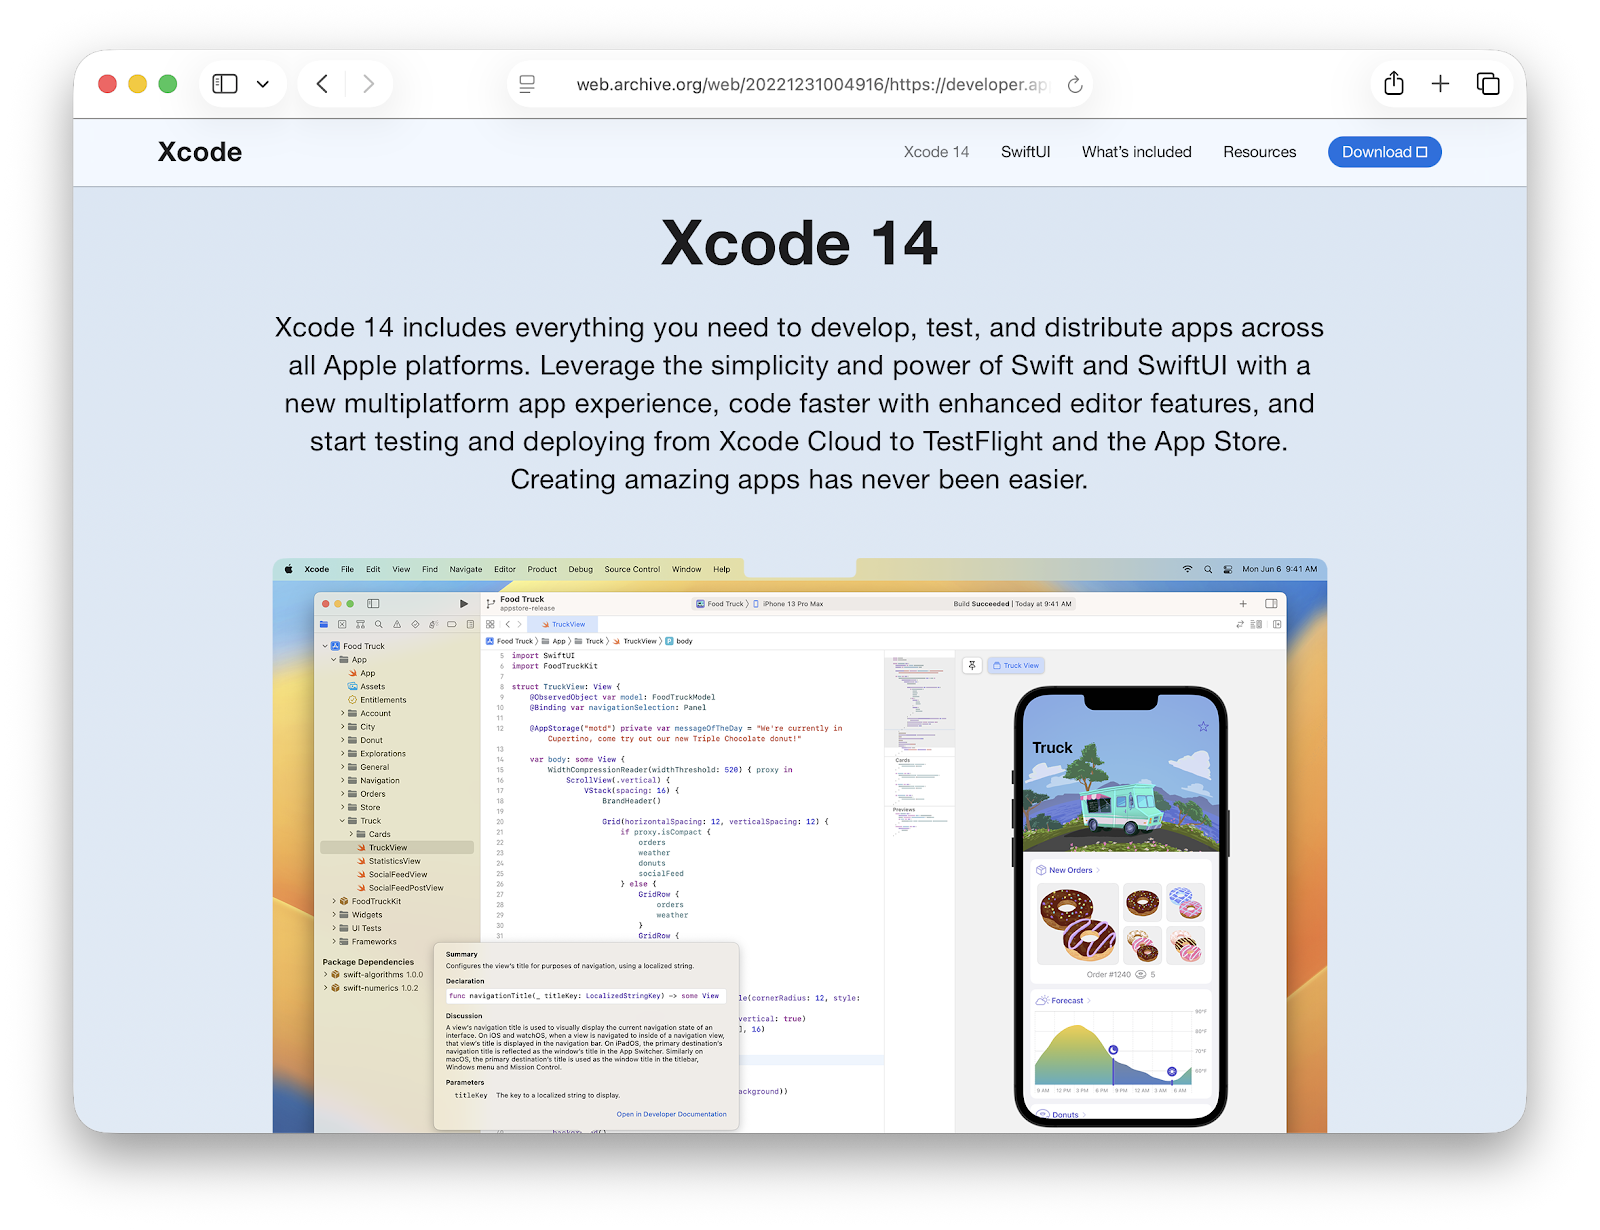The image size is (1600, 1230).
Task: Open the Product menu in Xcode menu bar
Action: 542,569
